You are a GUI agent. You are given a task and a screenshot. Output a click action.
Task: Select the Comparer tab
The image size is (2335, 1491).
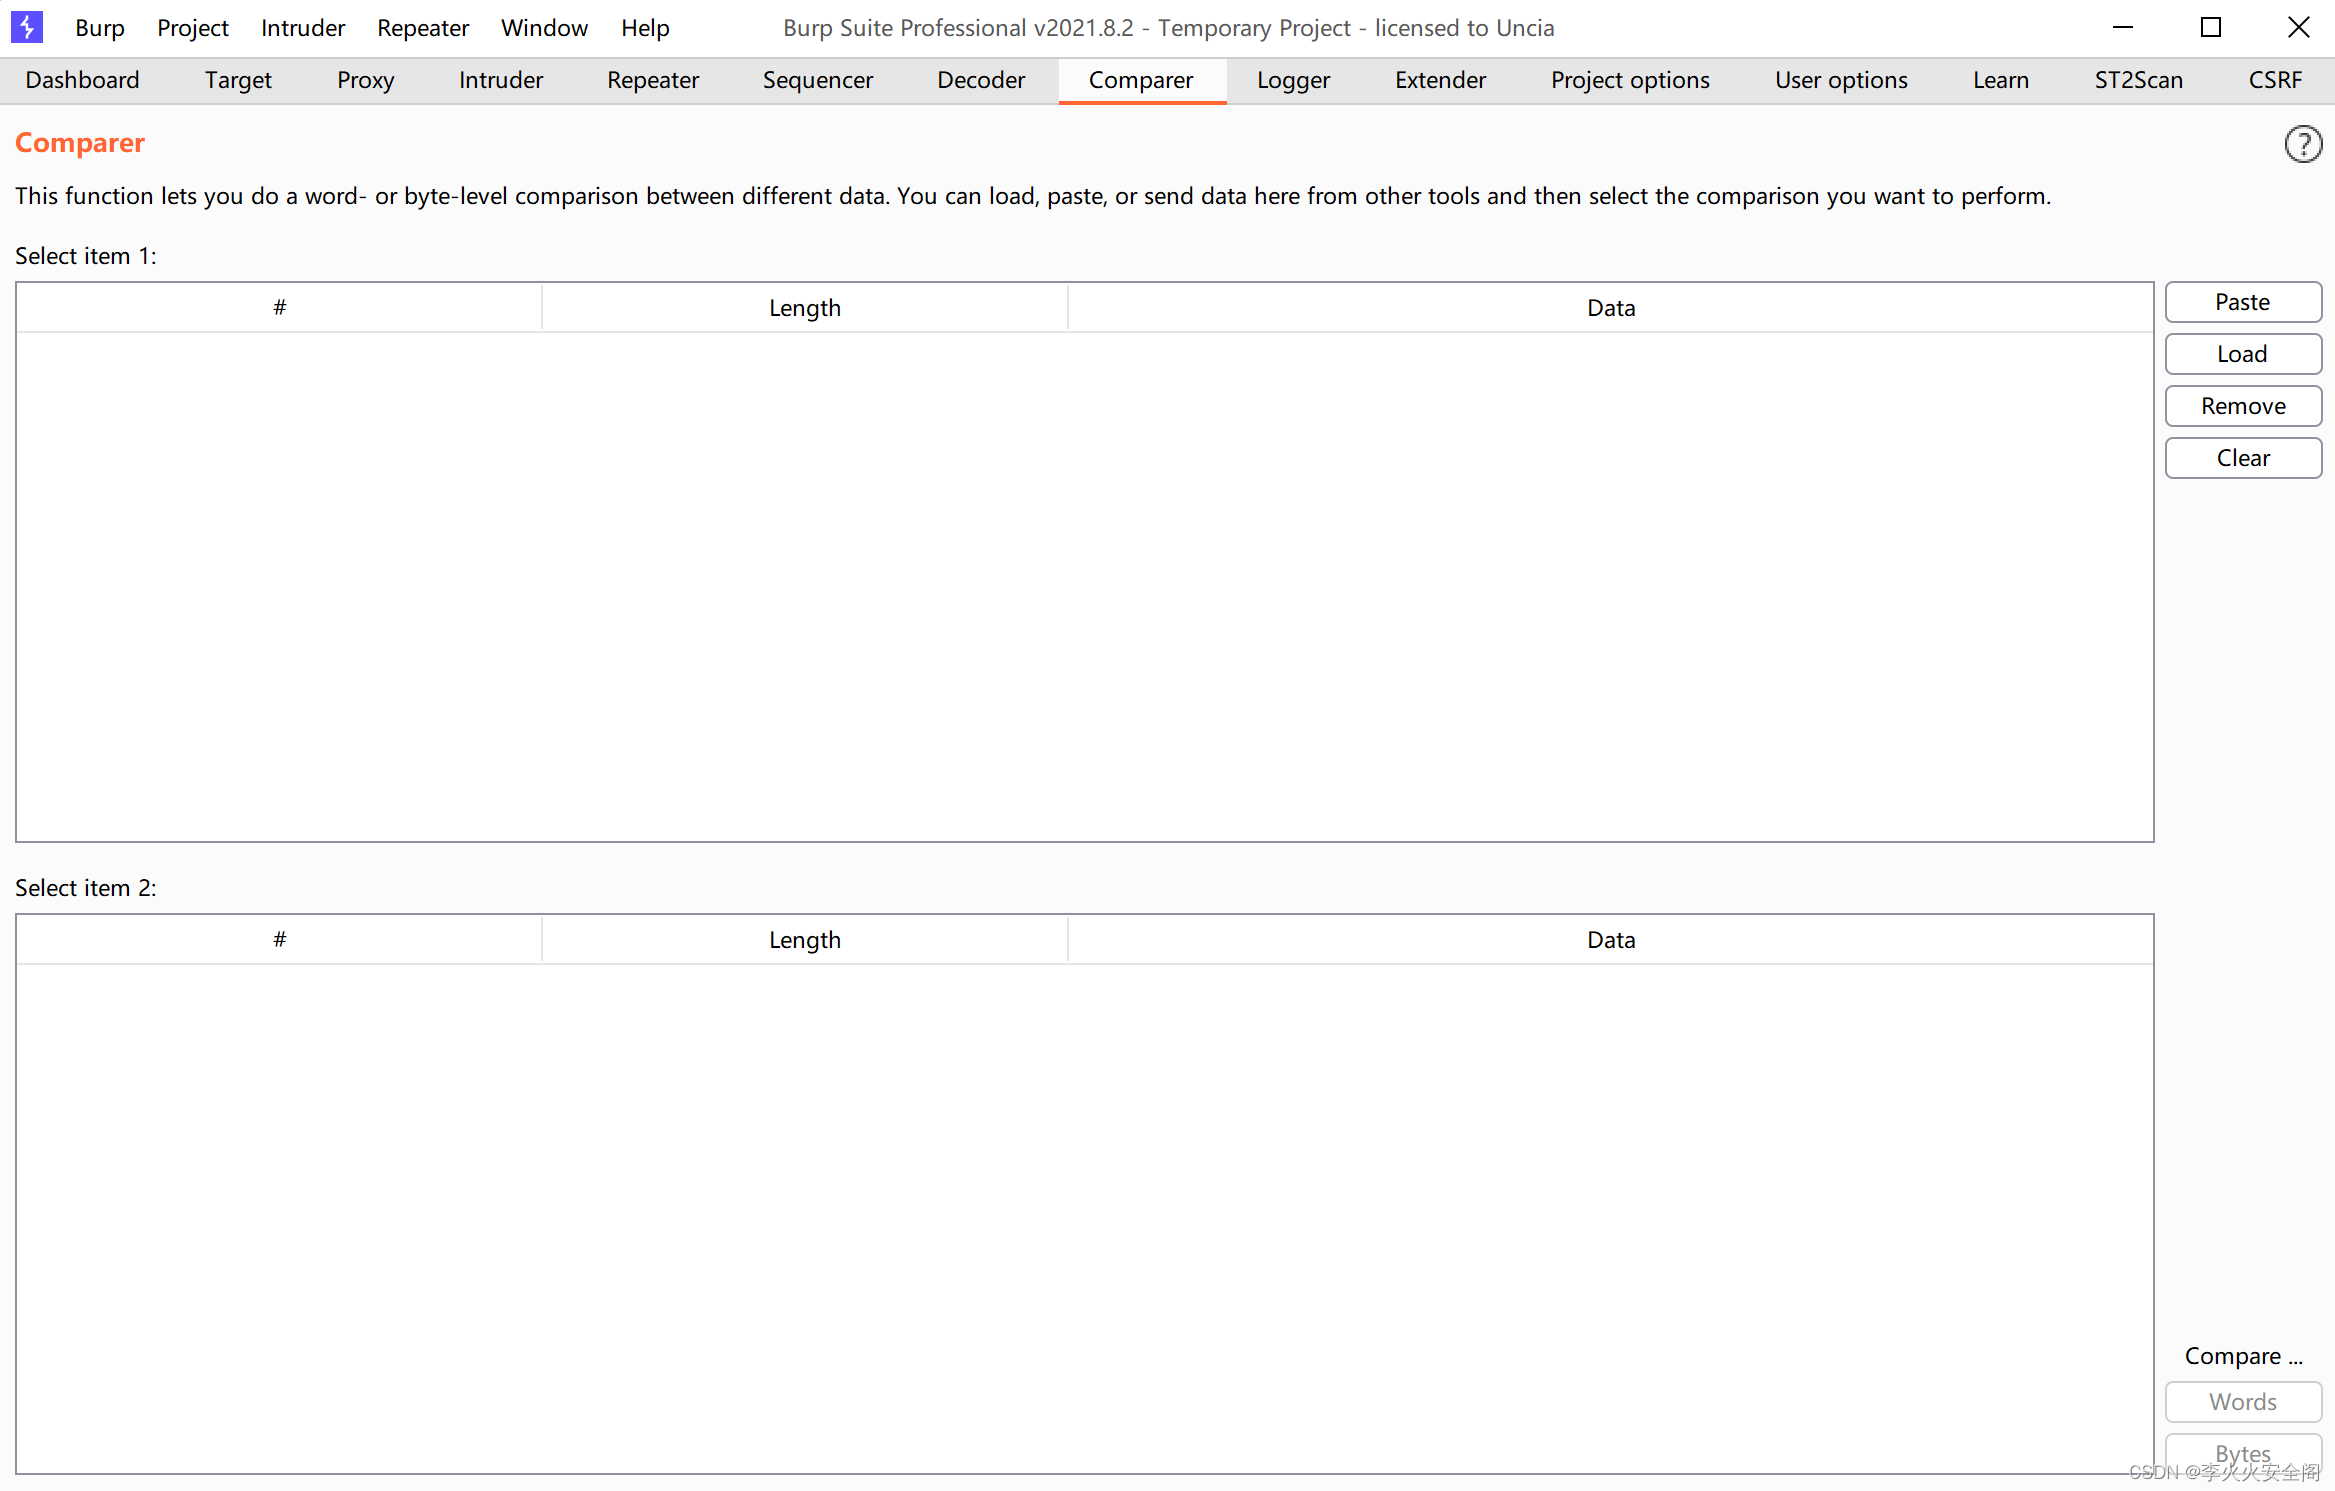point(1141,80)
